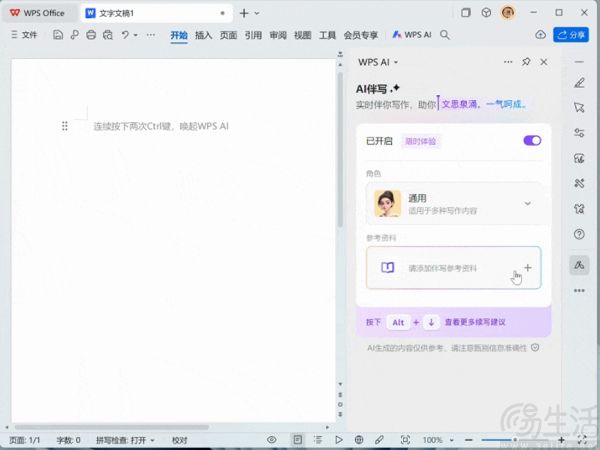Enter full screen via status bar icon
The width and height of the screenshot is (600, 450).
pyautogui.click(x=582, y=440)
